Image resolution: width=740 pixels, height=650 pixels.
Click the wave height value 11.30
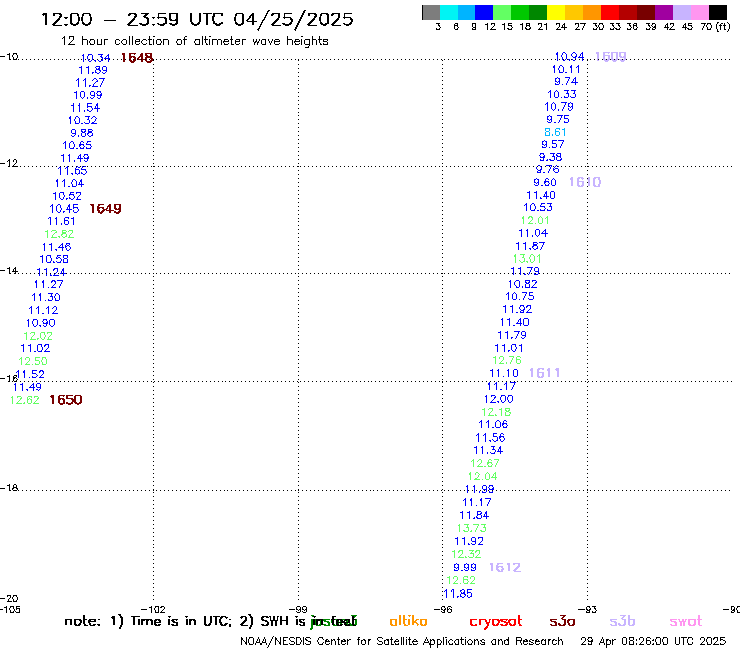pos(46,297)
